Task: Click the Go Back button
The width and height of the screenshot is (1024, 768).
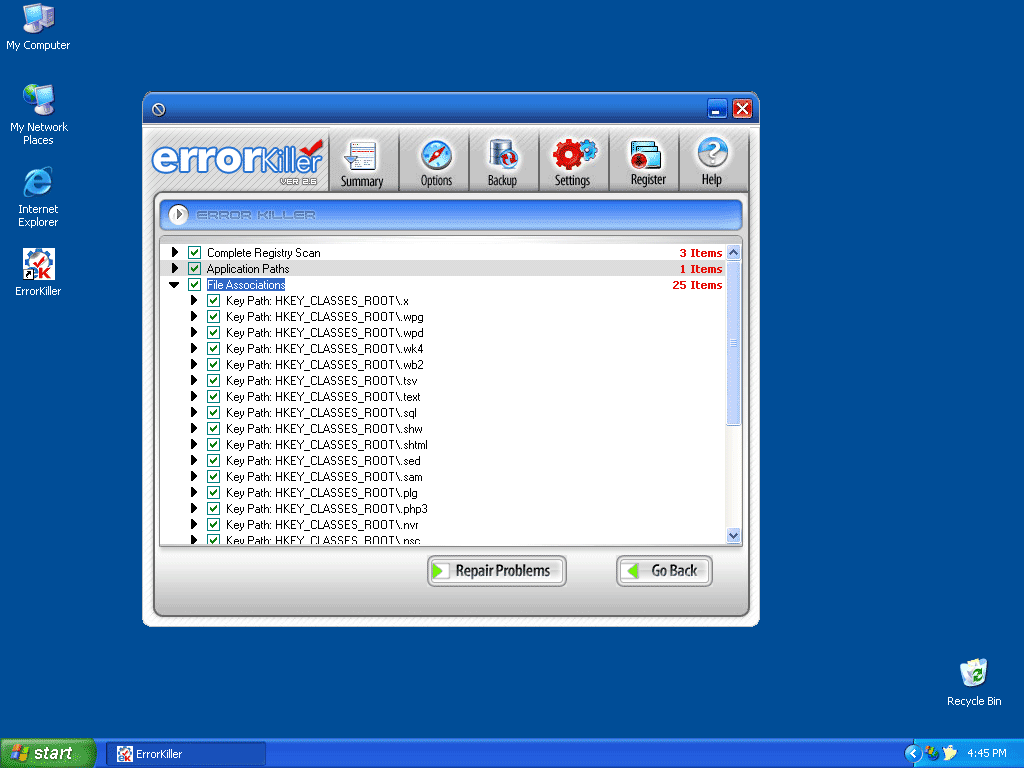Action: [x=664, y=571]
